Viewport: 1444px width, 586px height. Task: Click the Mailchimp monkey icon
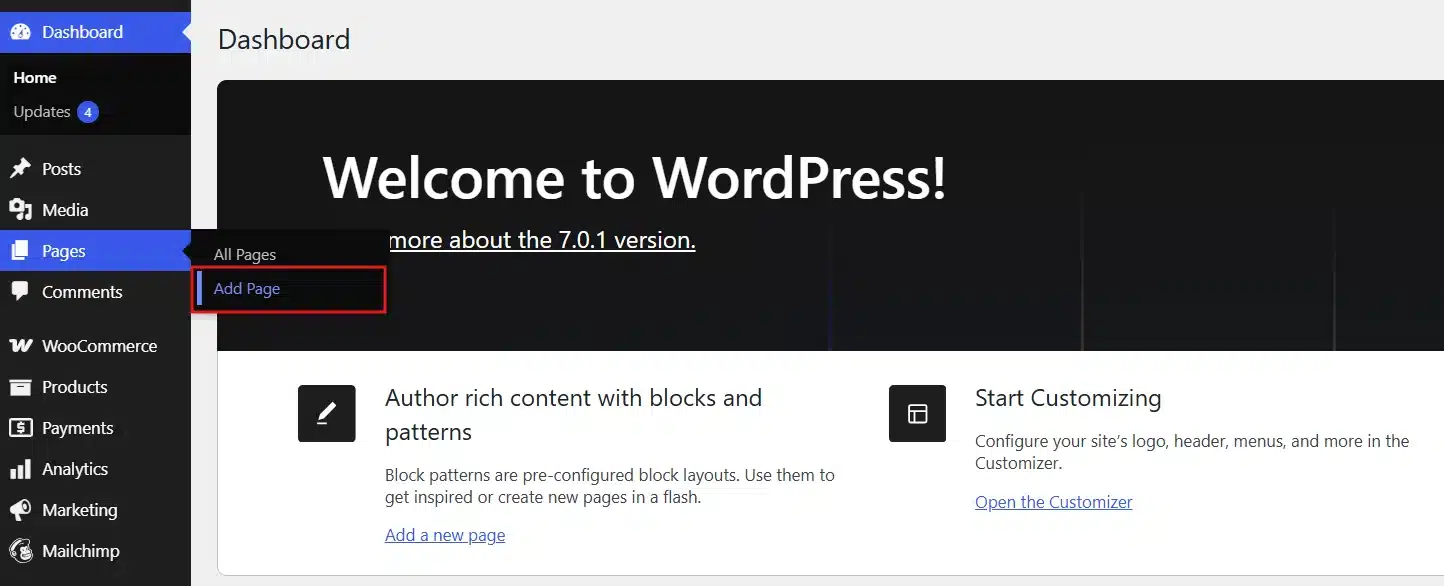point(20,551)
